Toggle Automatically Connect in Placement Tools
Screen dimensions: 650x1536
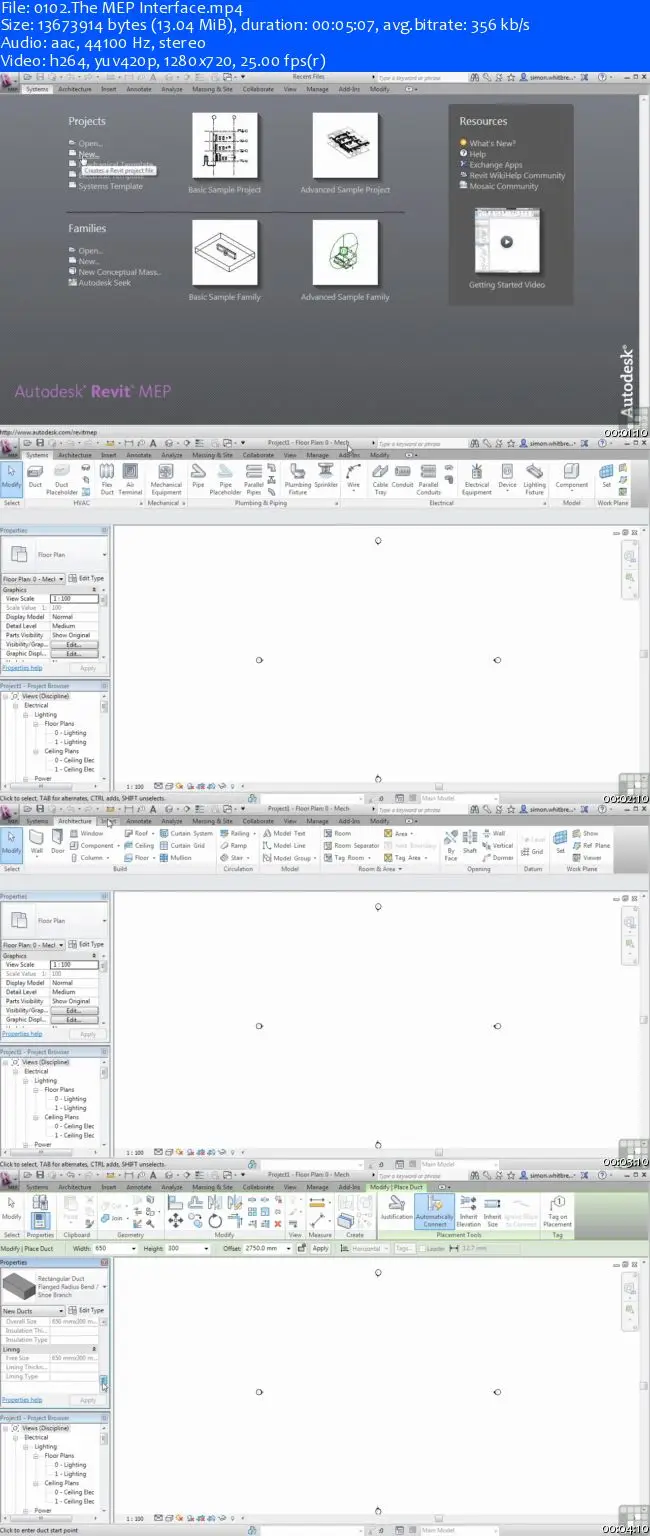434,1210
